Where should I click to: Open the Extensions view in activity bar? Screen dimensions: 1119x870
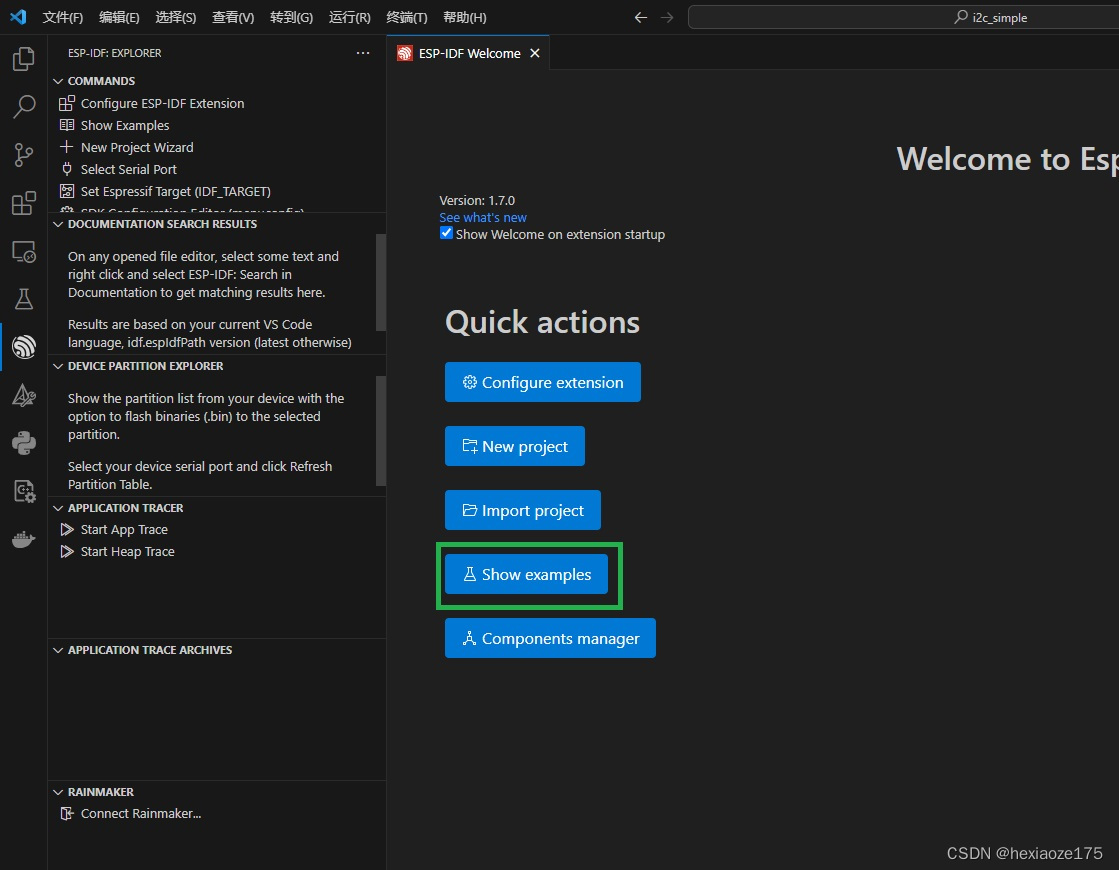click(x=24, y=203)
